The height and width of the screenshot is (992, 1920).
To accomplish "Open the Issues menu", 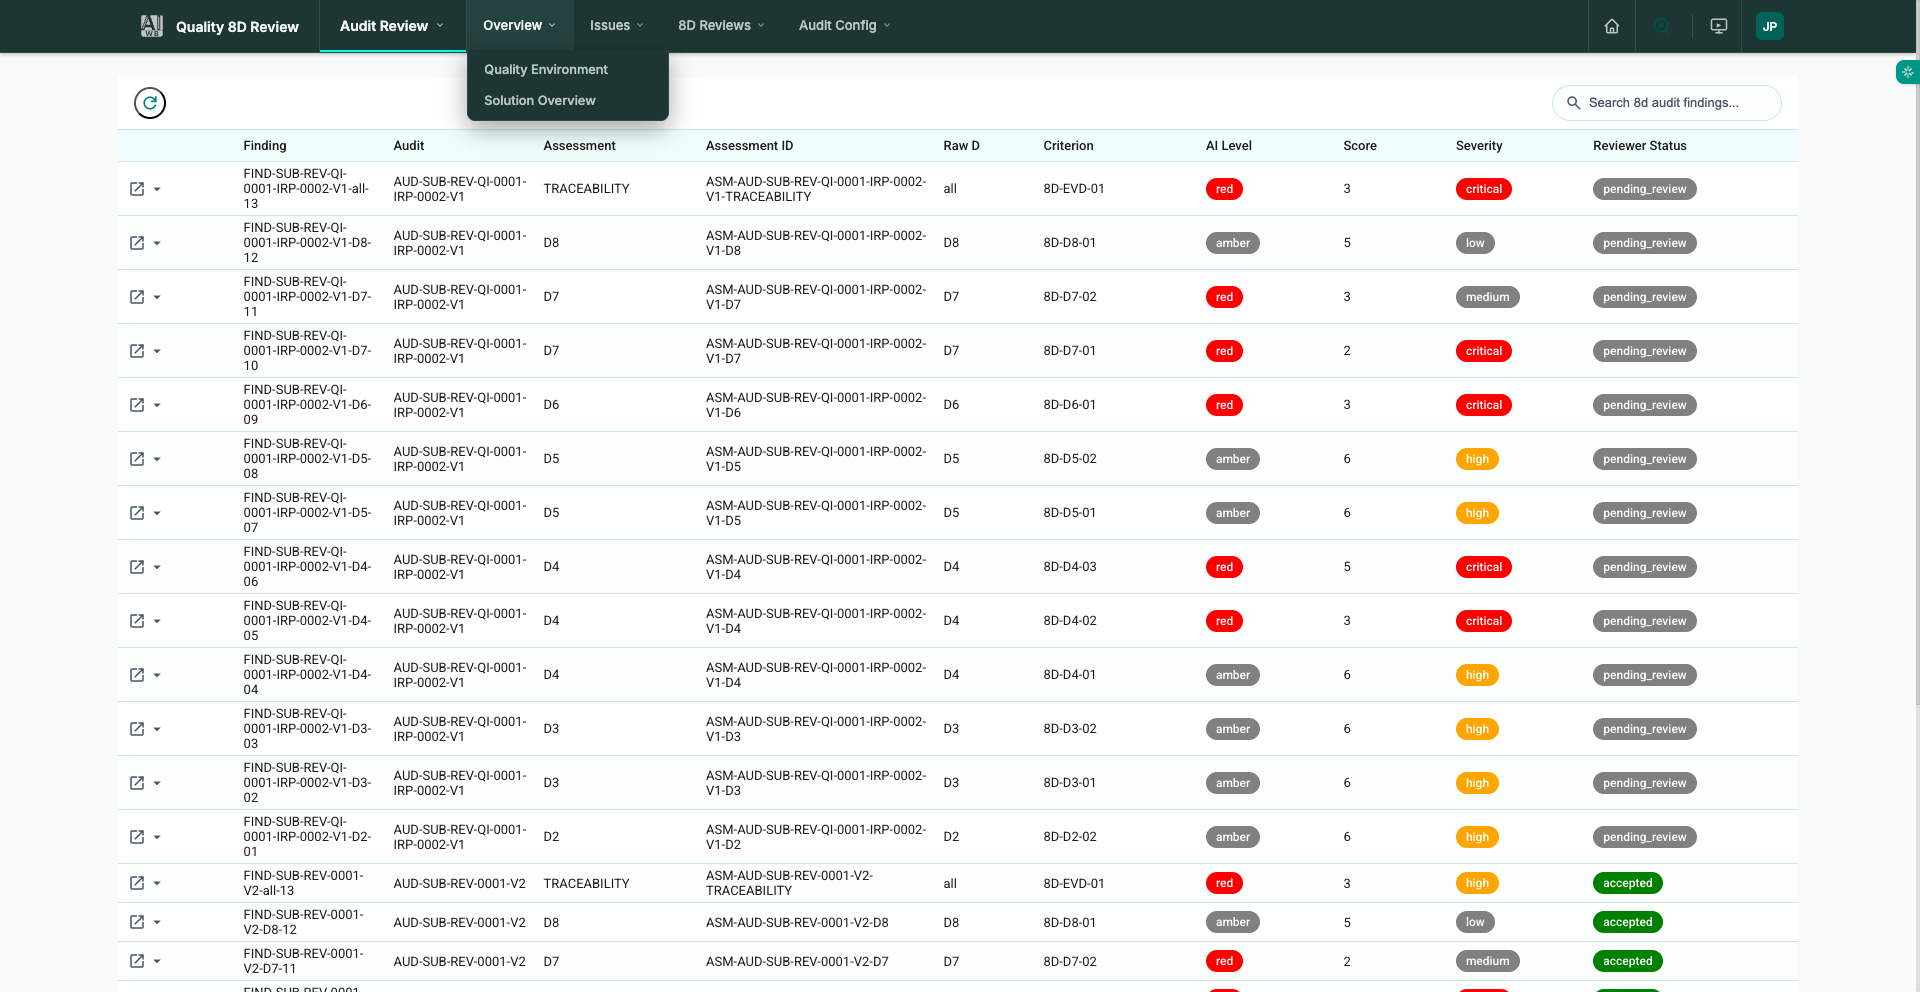I will [617, 26].
